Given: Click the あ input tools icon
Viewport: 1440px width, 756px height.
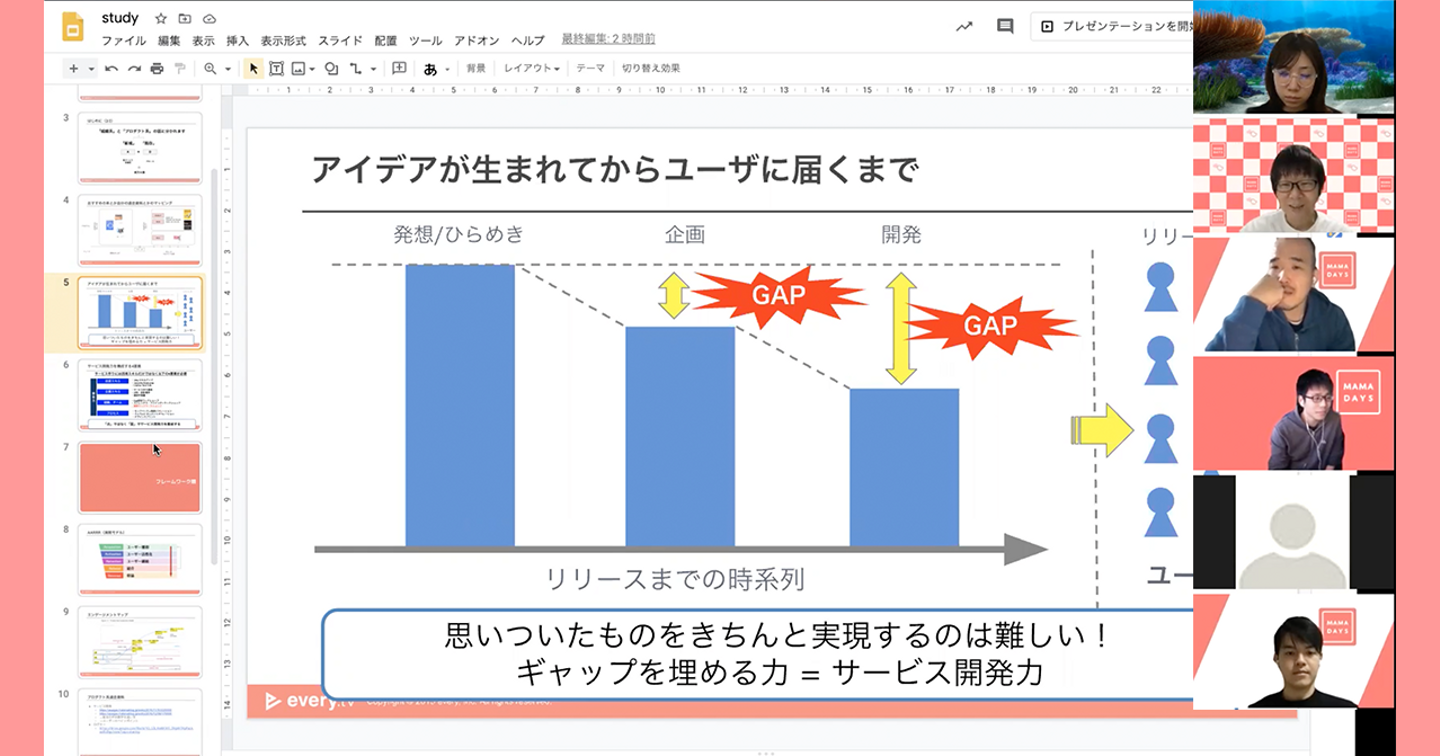Looking at the screenshot, I should pos(430,69).
